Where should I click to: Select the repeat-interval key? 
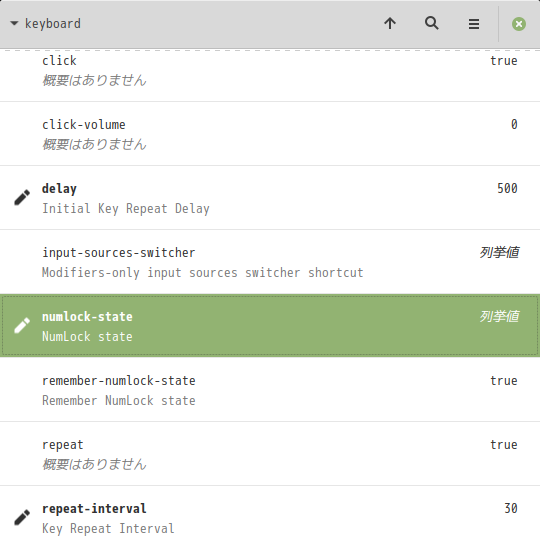click(270, 517)
